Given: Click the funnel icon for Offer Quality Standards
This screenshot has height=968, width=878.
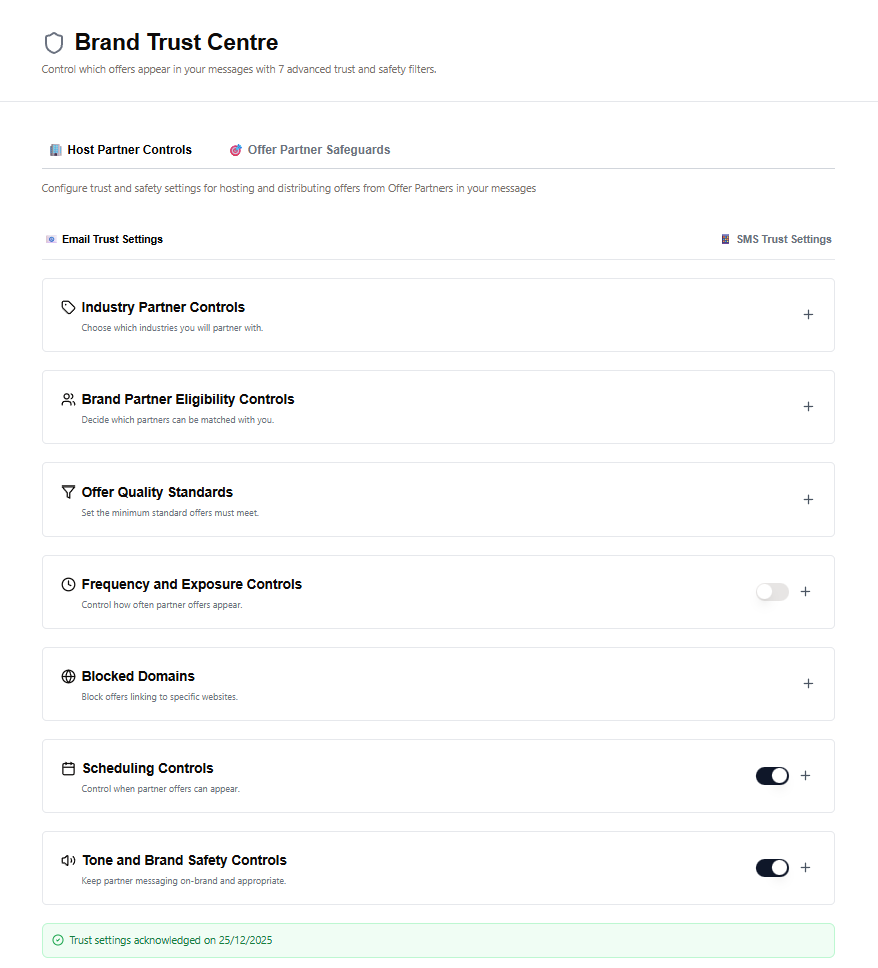Looking at the screenshot, I should click(x=68, y=492).
